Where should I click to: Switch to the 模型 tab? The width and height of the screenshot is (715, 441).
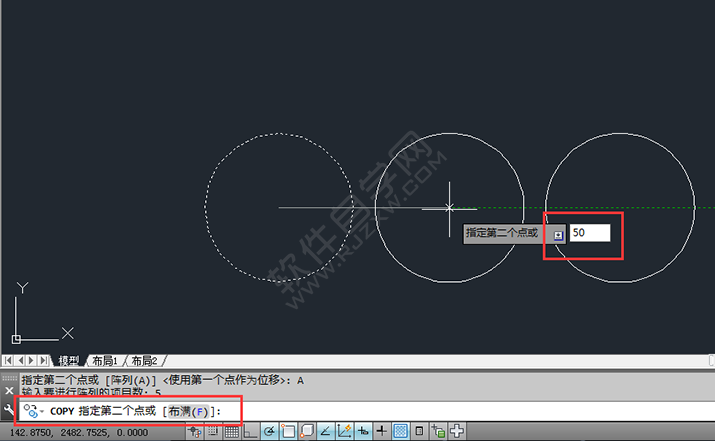pos(68,361)
